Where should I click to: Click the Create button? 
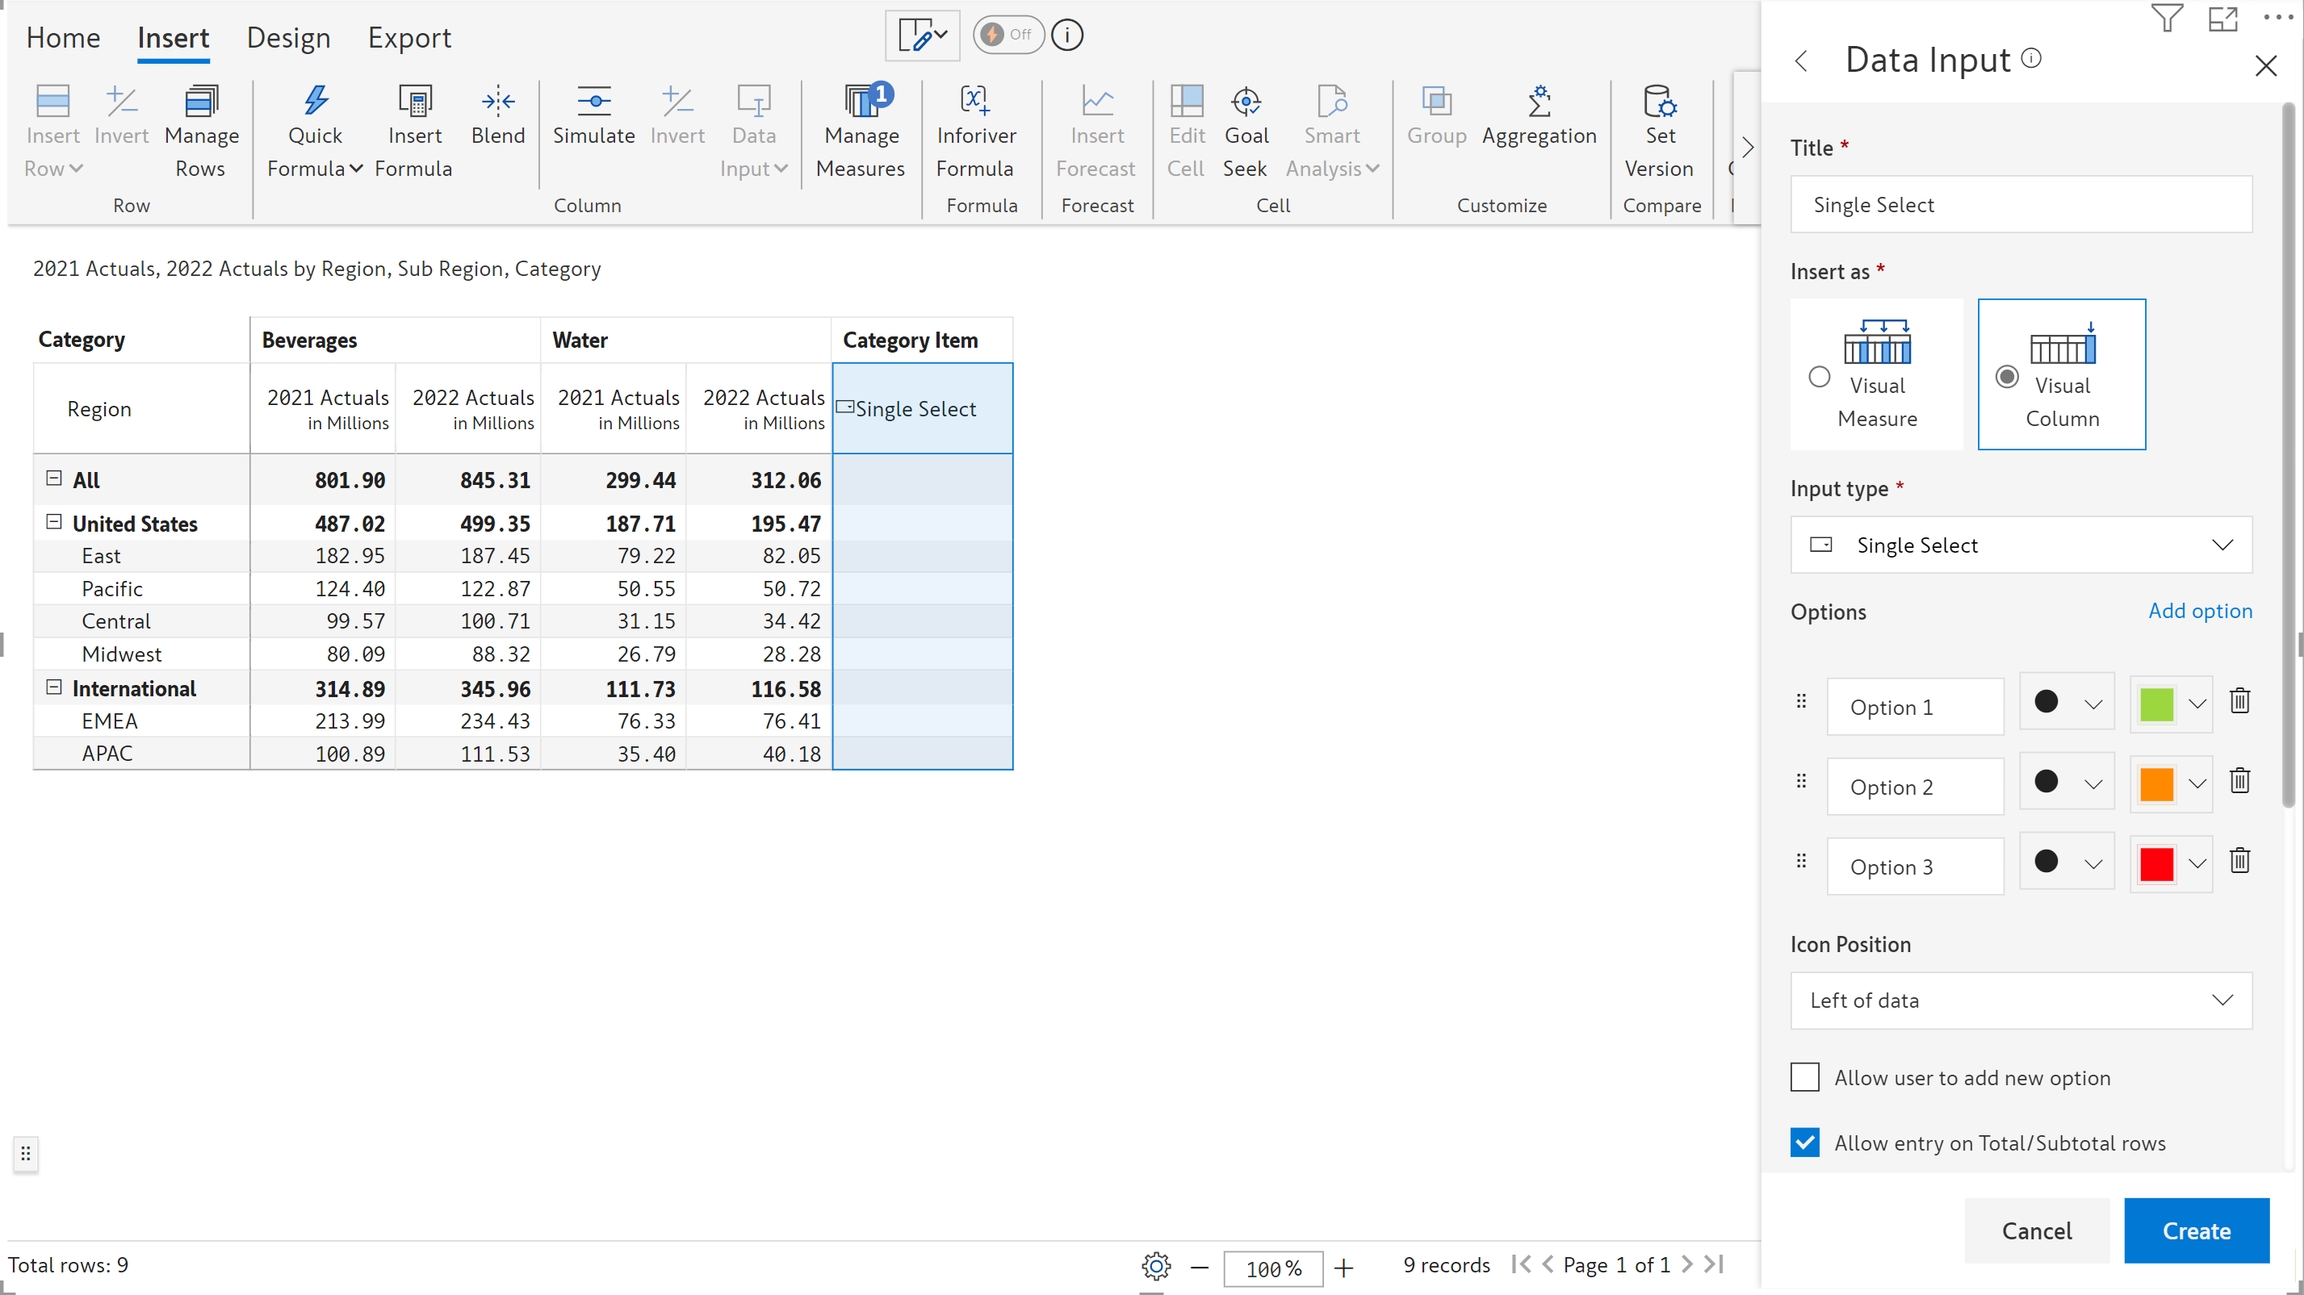(2196, 1231)
